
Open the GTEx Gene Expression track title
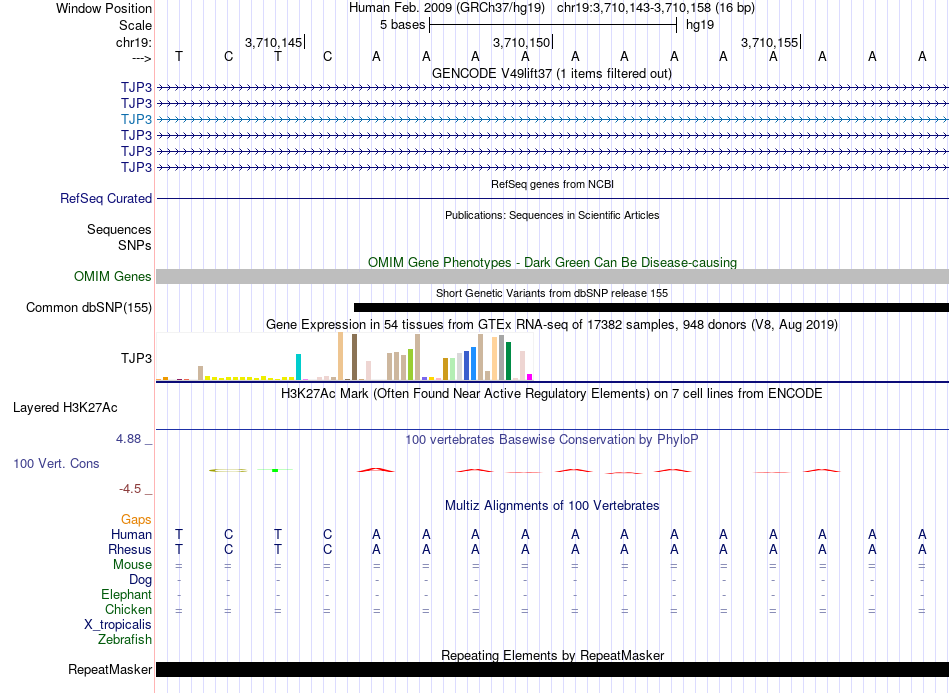pos(552,325)
